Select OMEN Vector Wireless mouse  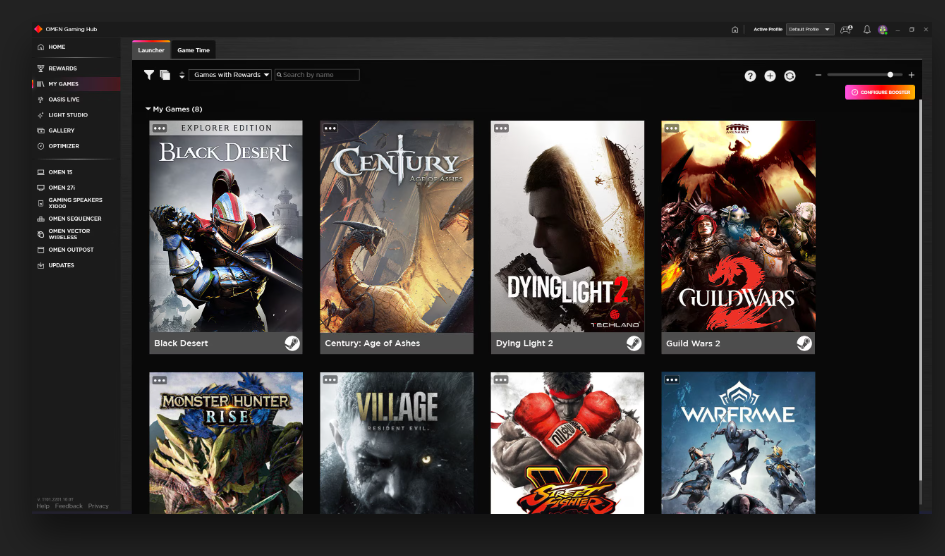click(x=64, y=234)
